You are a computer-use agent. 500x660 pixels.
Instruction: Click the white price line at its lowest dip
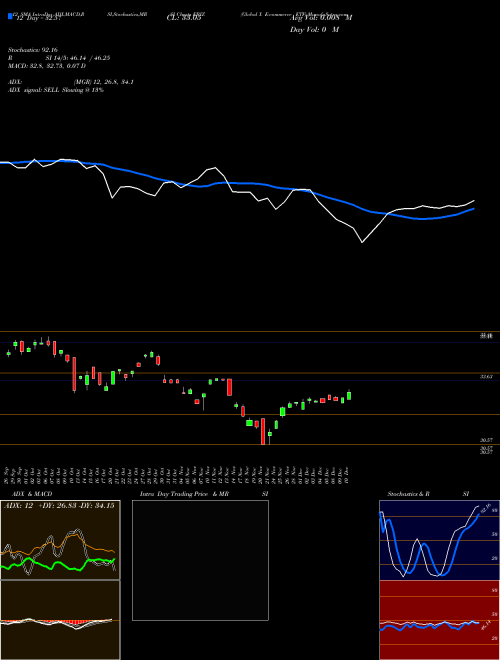[x=362, y=242]
